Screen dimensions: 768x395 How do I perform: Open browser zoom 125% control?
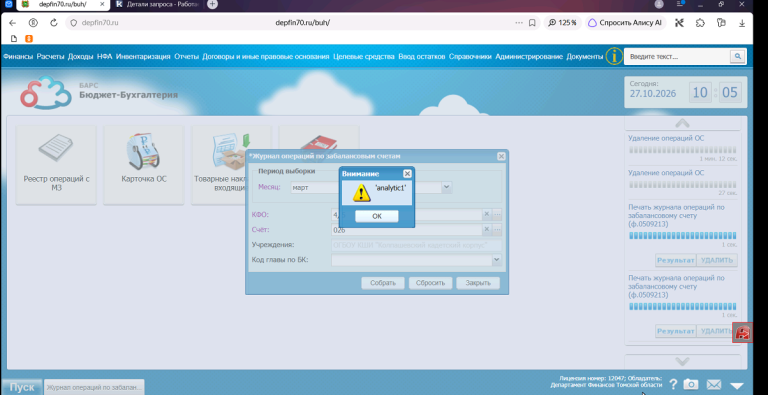(562, 23)
